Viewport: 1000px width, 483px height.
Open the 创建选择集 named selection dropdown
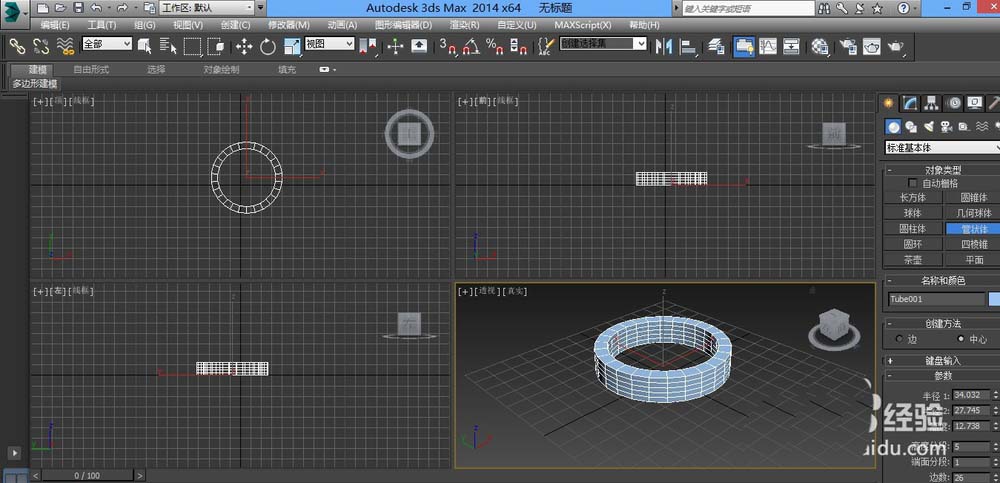point(603,43)
